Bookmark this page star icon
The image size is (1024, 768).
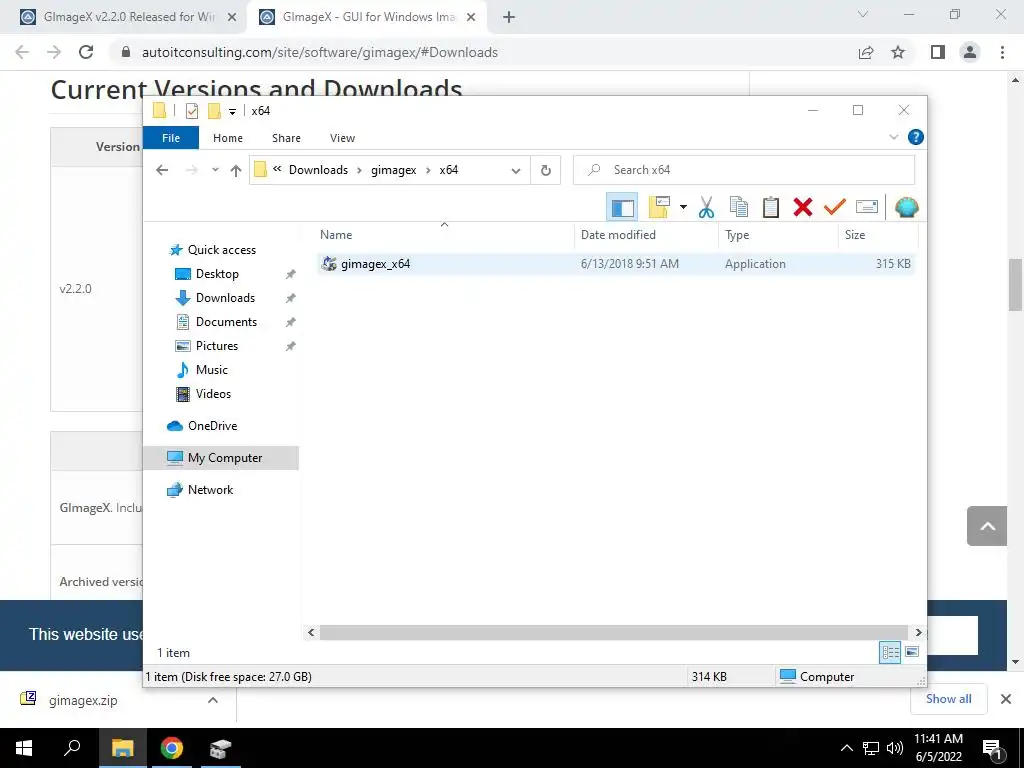898,52
